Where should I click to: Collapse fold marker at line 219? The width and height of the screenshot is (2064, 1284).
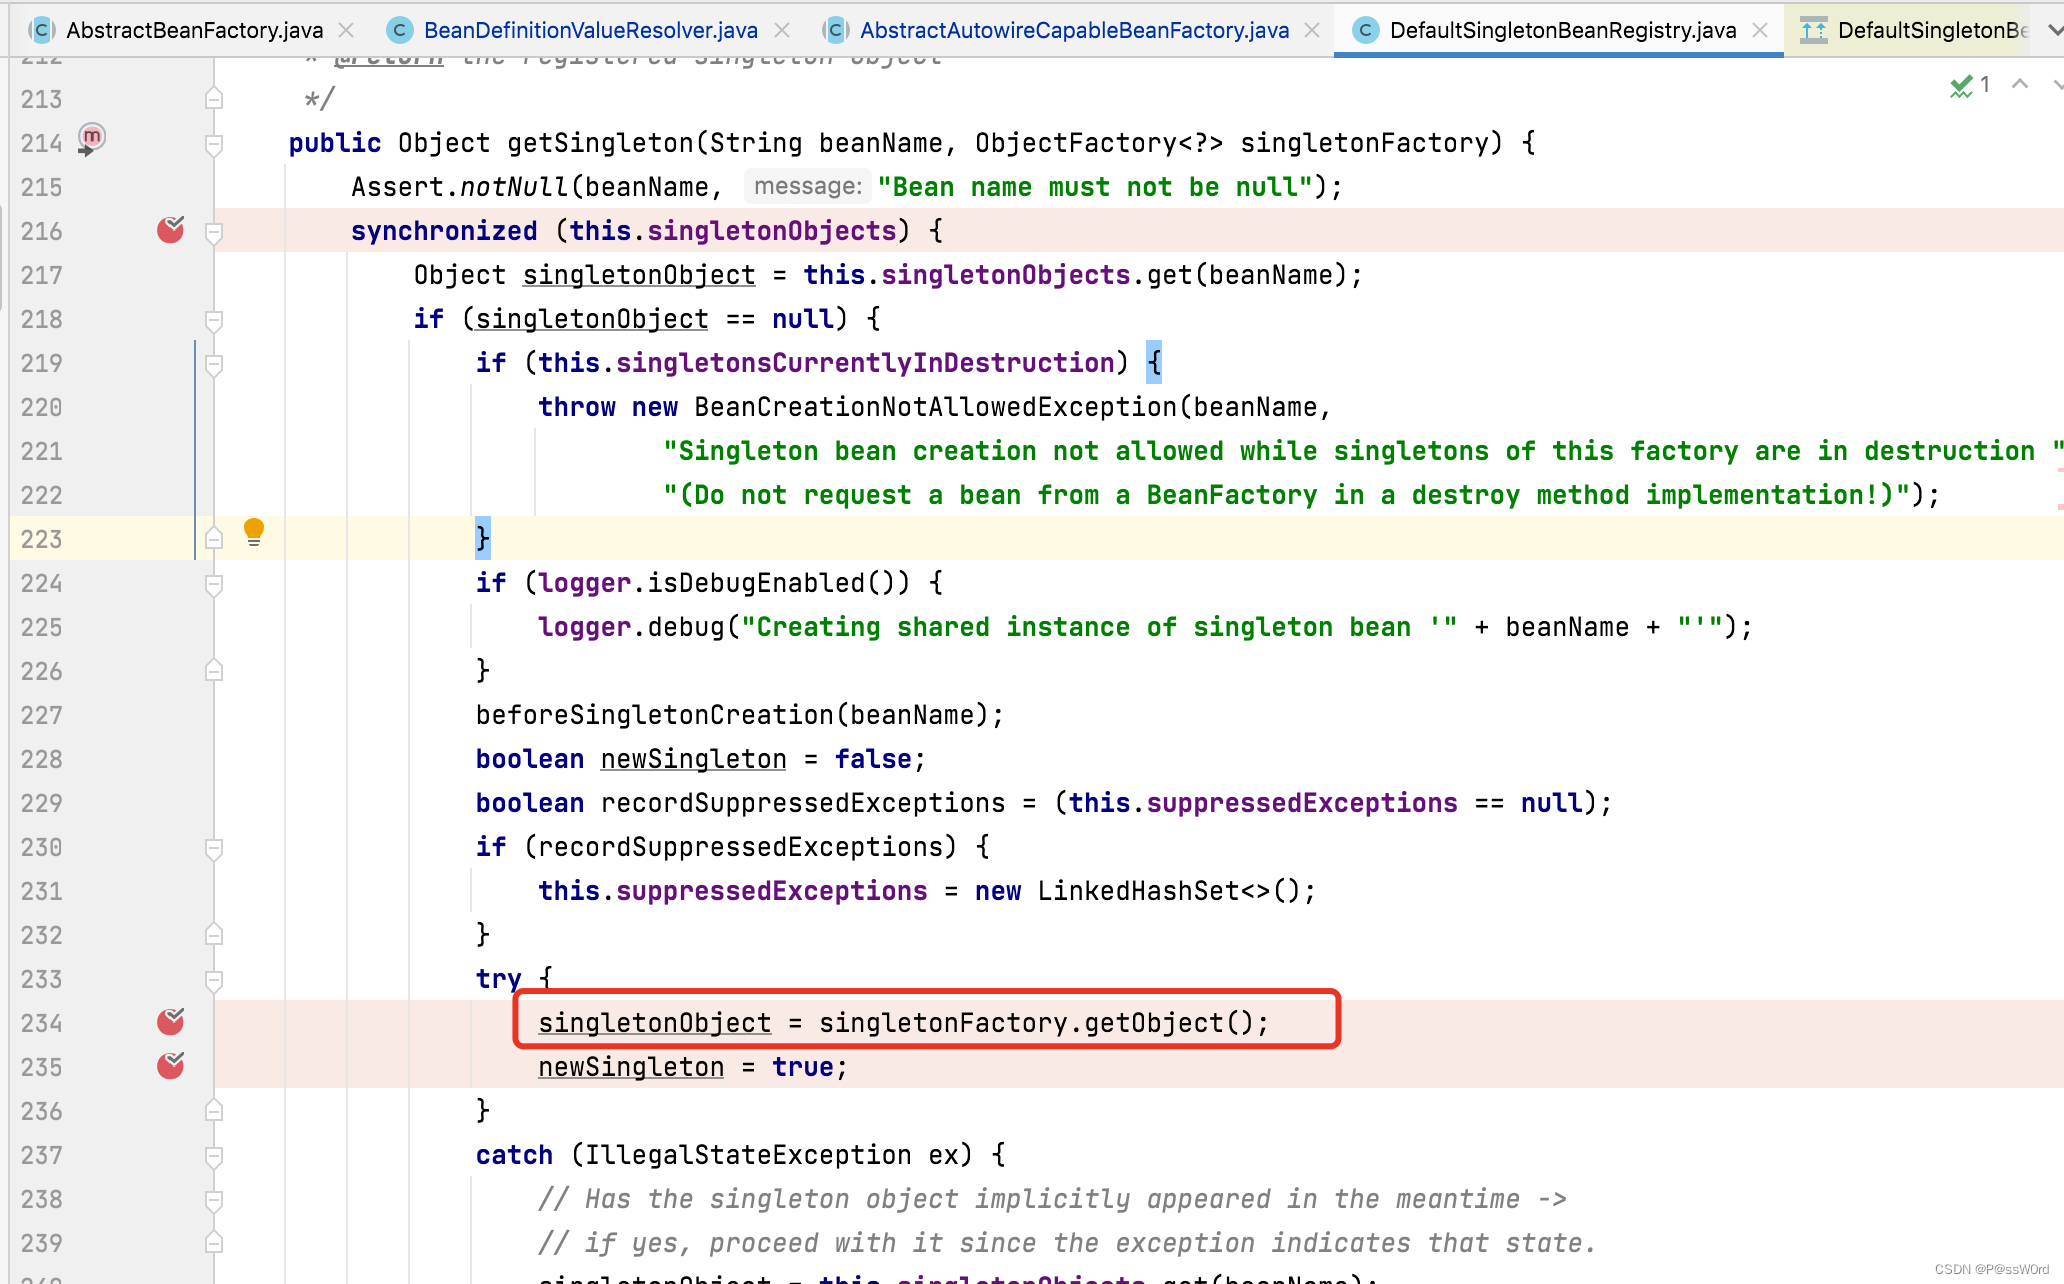click(214, 365)
